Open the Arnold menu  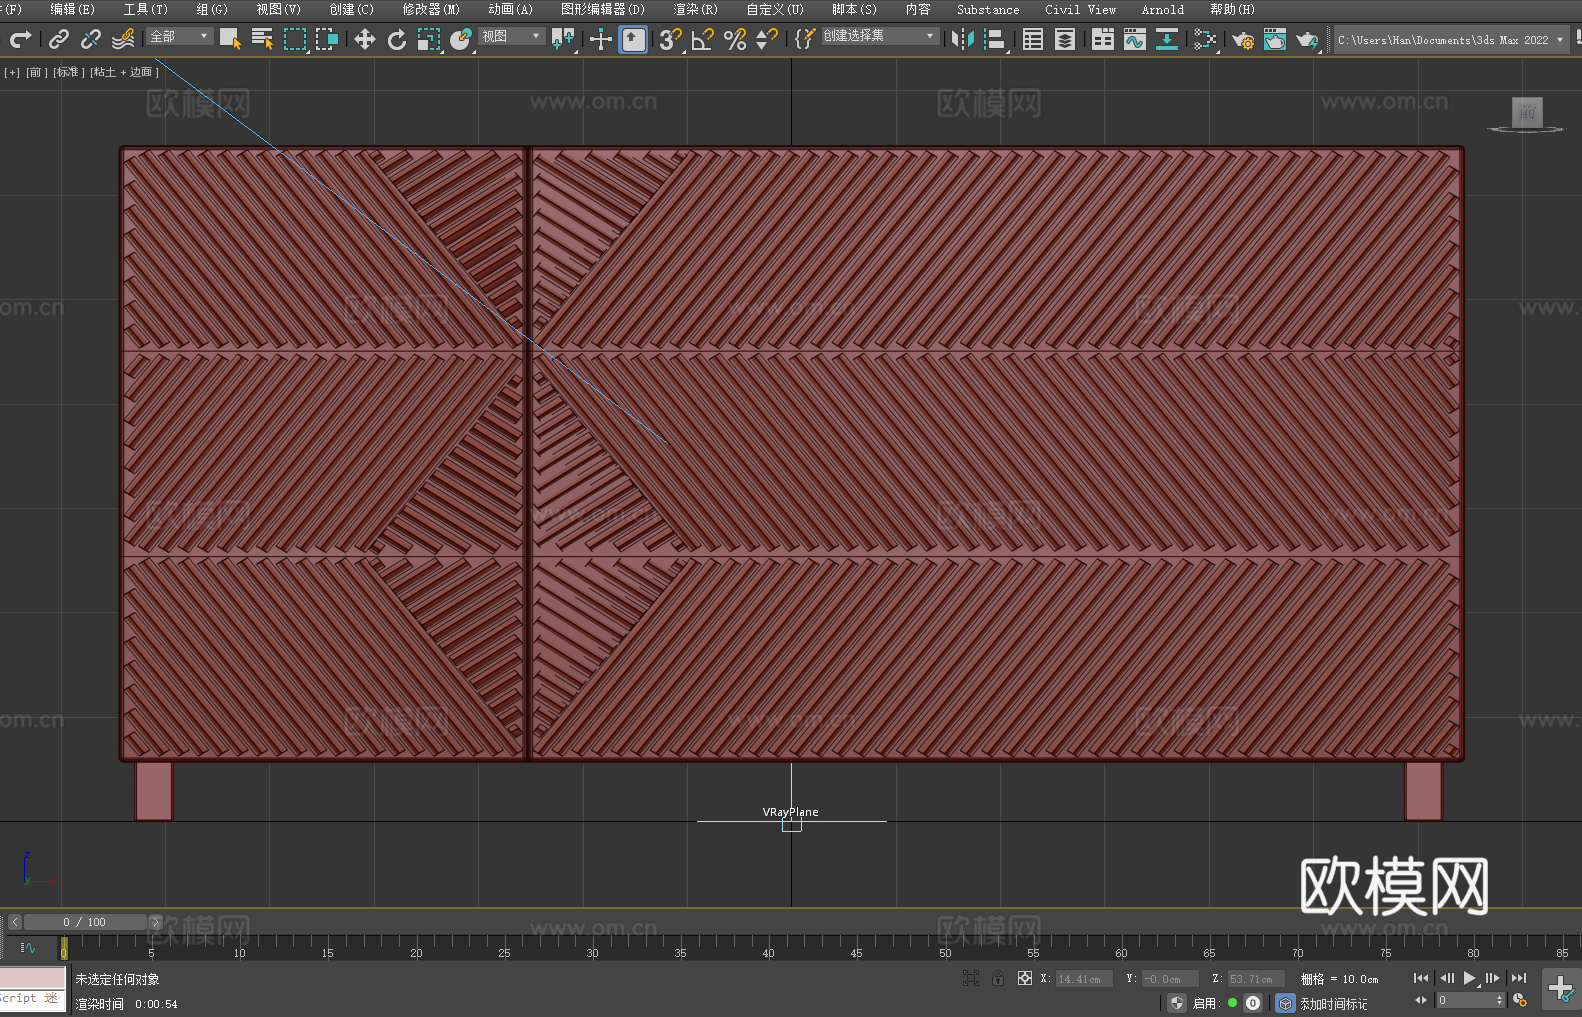click(x=1162, y=9)
